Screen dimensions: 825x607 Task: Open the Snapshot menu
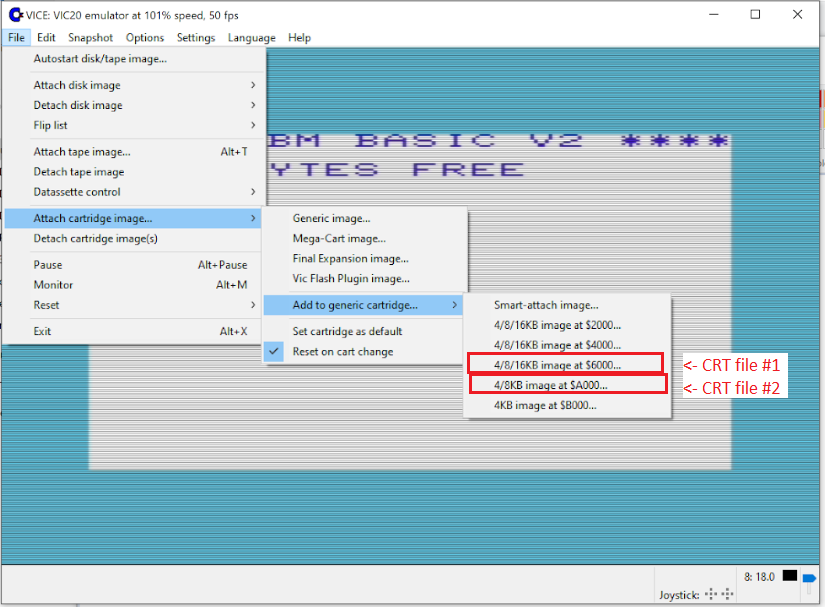(x=90, y=37)
